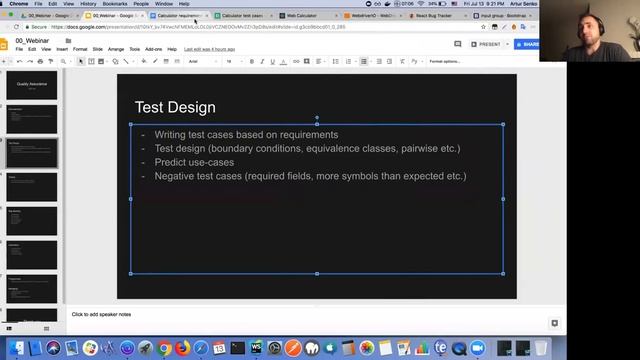Click Format options button
This screenshot has width=640, height=360.
[445, 61]
